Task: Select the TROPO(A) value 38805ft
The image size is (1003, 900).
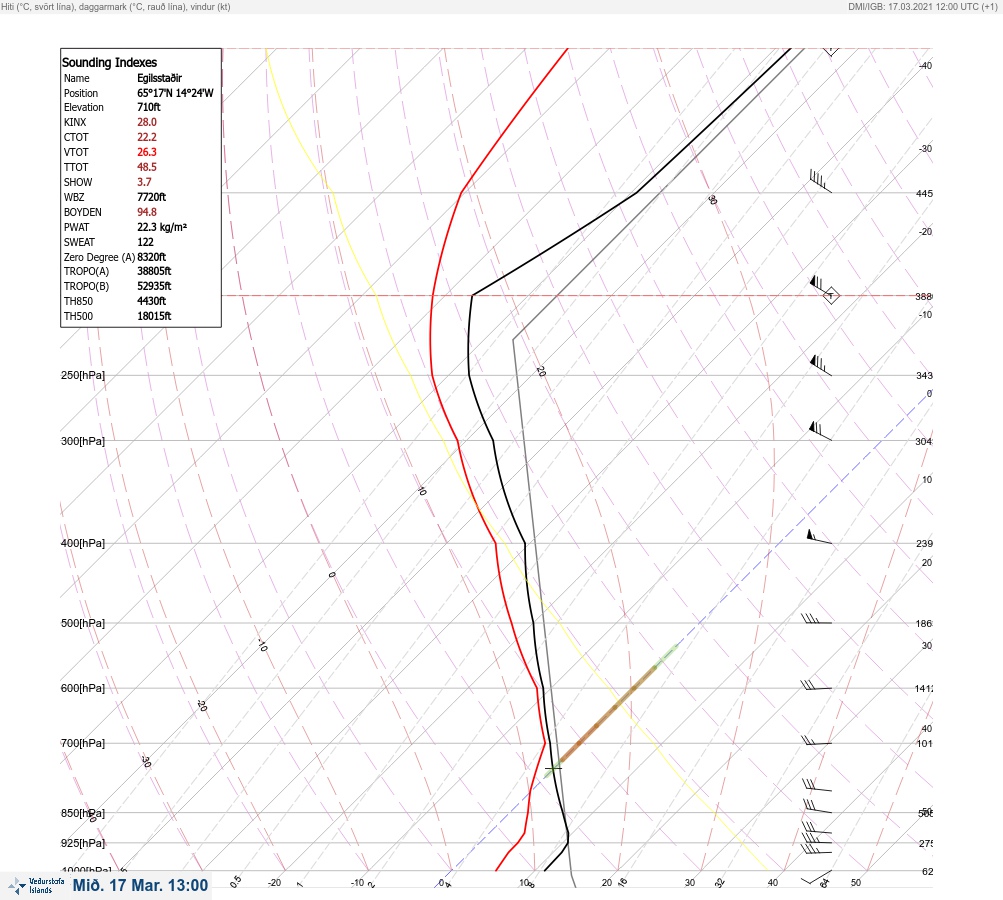Action: (154, 271)
